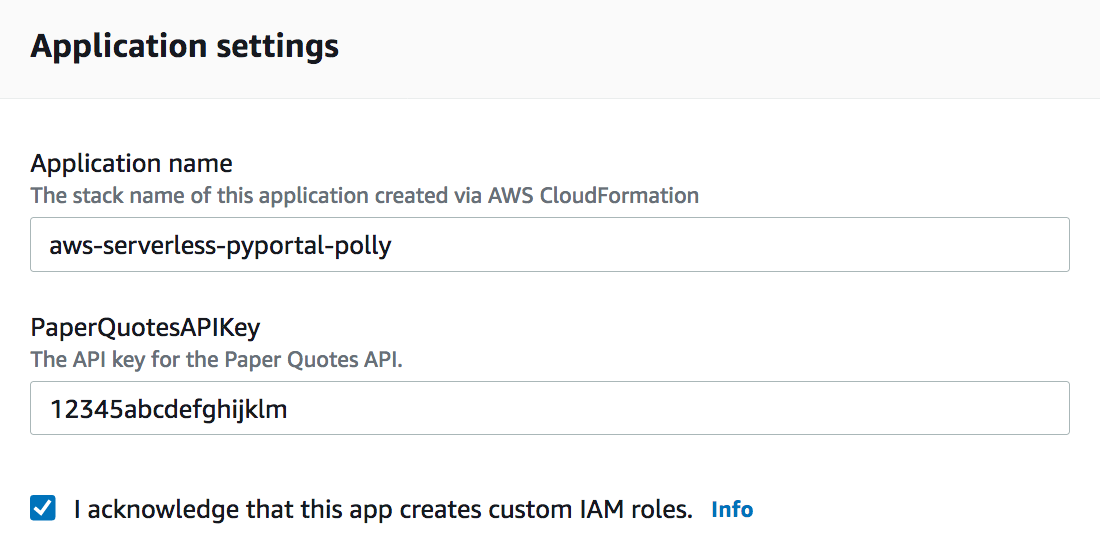This screenshot has height=548, width=1100.
Task: Click the empty right end of Application name field
Action: pyautogui.click(x=900, y=245)
